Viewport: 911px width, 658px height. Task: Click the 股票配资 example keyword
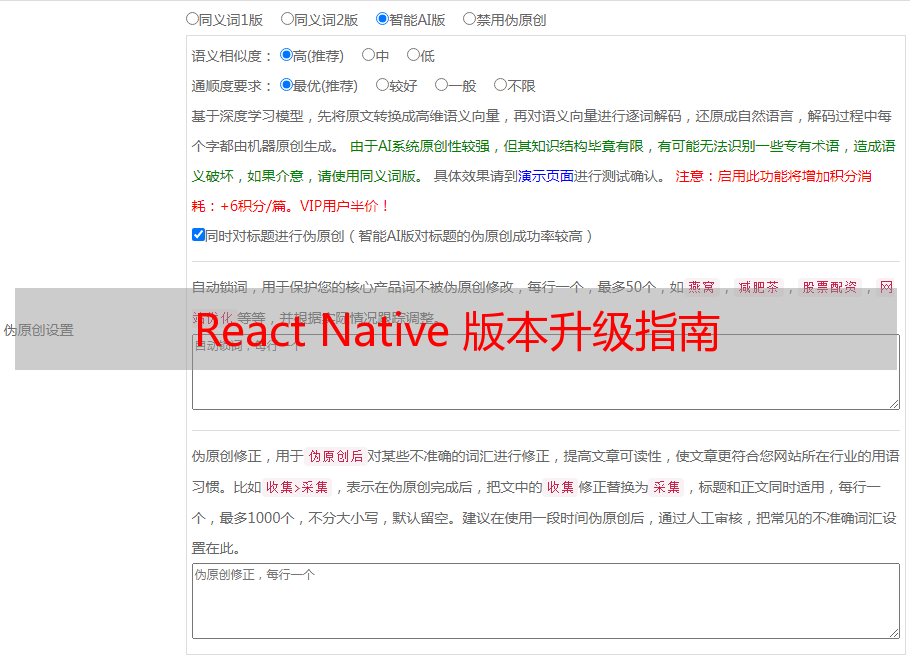[x=830, y=287]
